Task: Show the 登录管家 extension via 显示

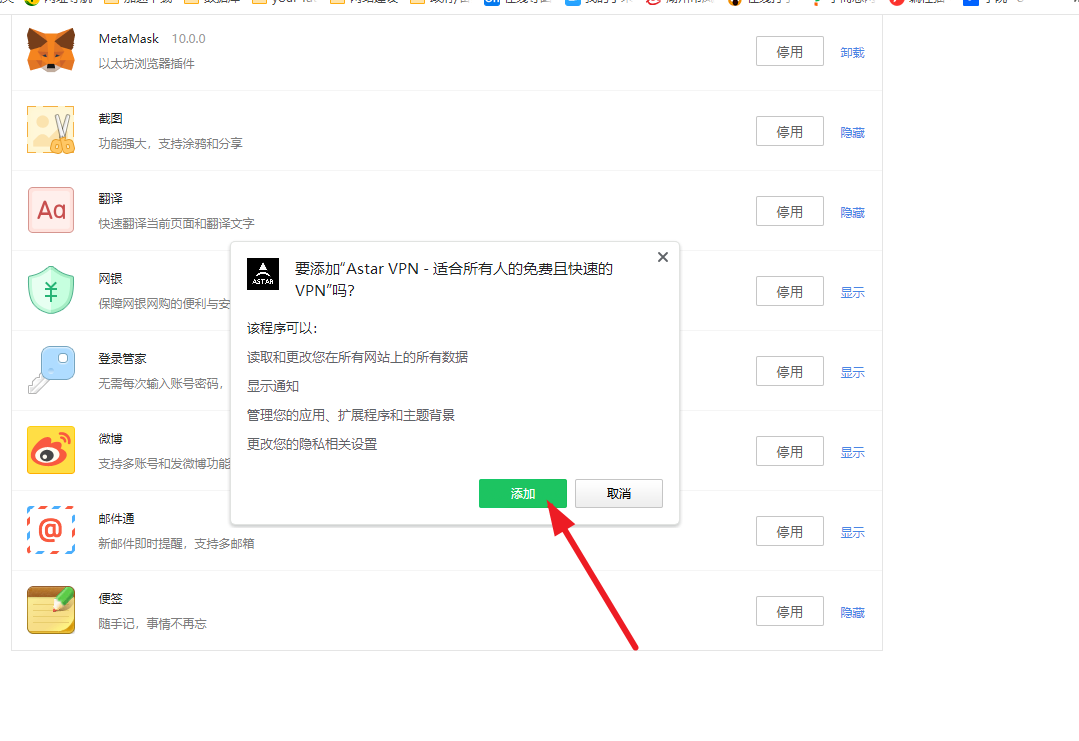Action: click(852, 372)
